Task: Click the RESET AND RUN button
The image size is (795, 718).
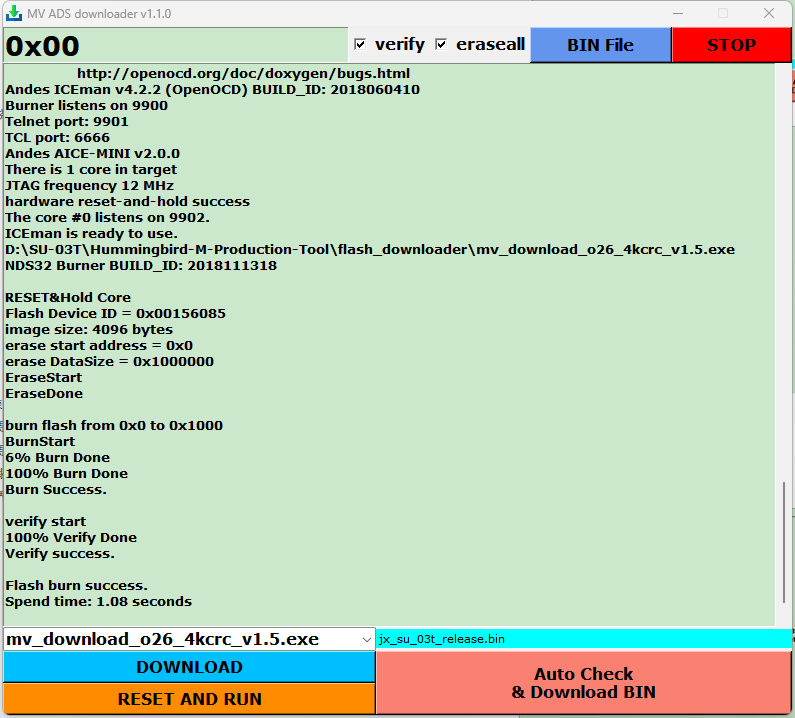Action: point(189,699)
